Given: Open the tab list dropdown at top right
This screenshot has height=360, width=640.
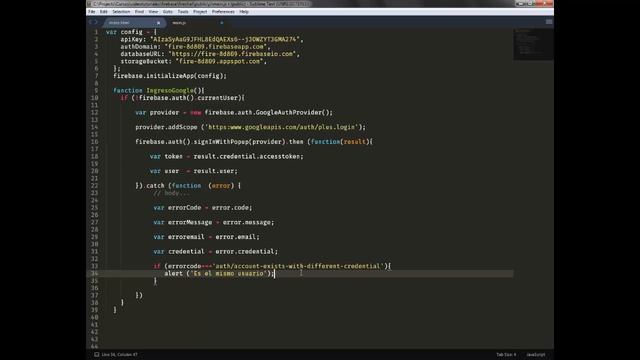Looking at the screenshot, I should point(549,22).
